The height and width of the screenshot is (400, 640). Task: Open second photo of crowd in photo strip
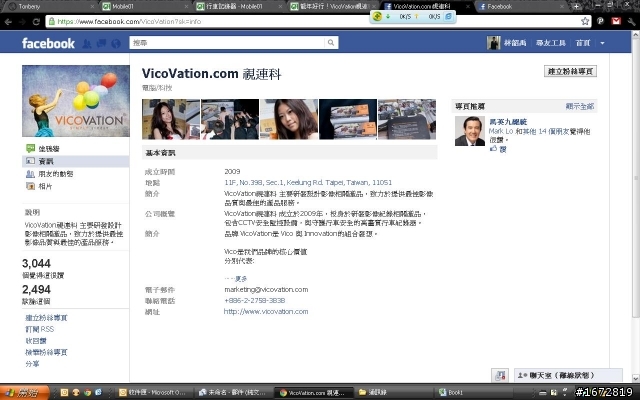230,119
